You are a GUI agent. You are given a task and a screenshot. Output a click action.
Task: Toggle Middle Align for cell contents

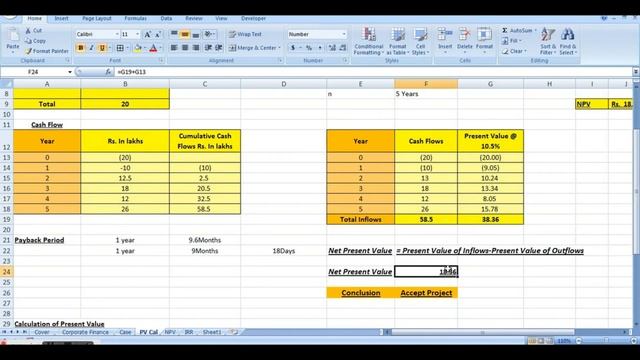(x=185, y=34)
